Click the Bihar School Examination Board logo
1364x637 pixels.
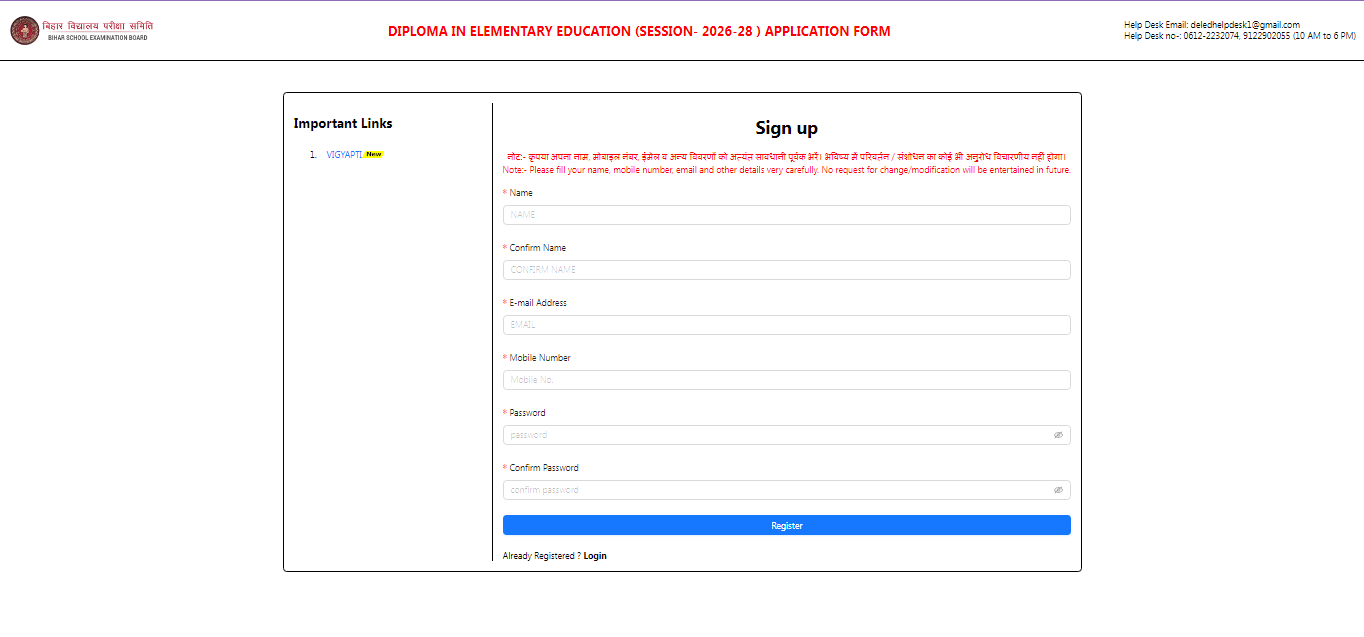pyautogui.click(x=26, y=30)
